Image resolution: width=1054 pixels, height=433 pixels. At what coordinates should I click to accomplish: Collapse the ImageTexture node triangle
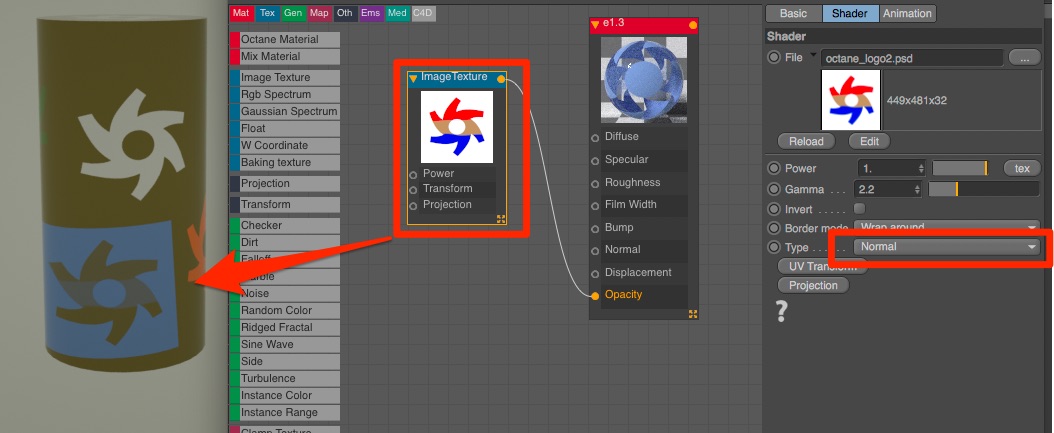[413, 79]
